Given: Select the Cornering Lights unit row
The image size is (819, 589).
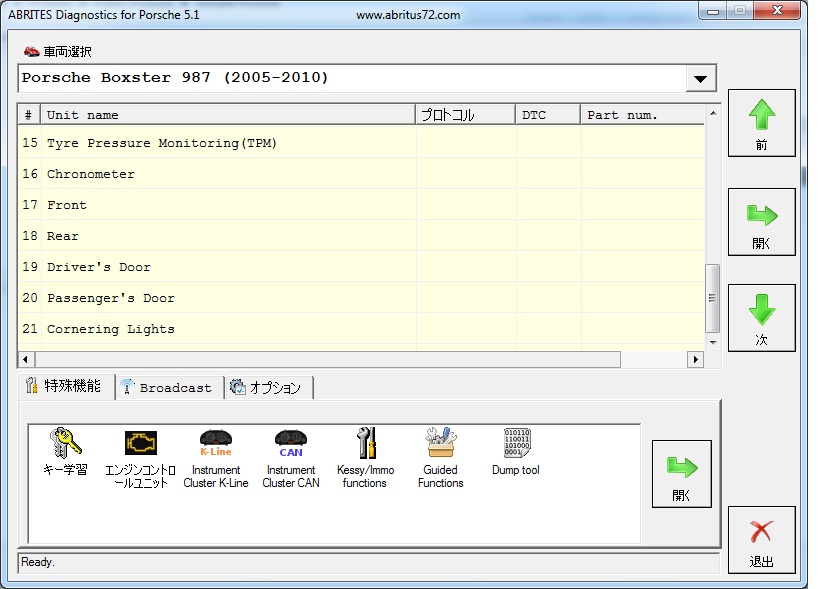Looking at the screenshot, I should 361,329.
